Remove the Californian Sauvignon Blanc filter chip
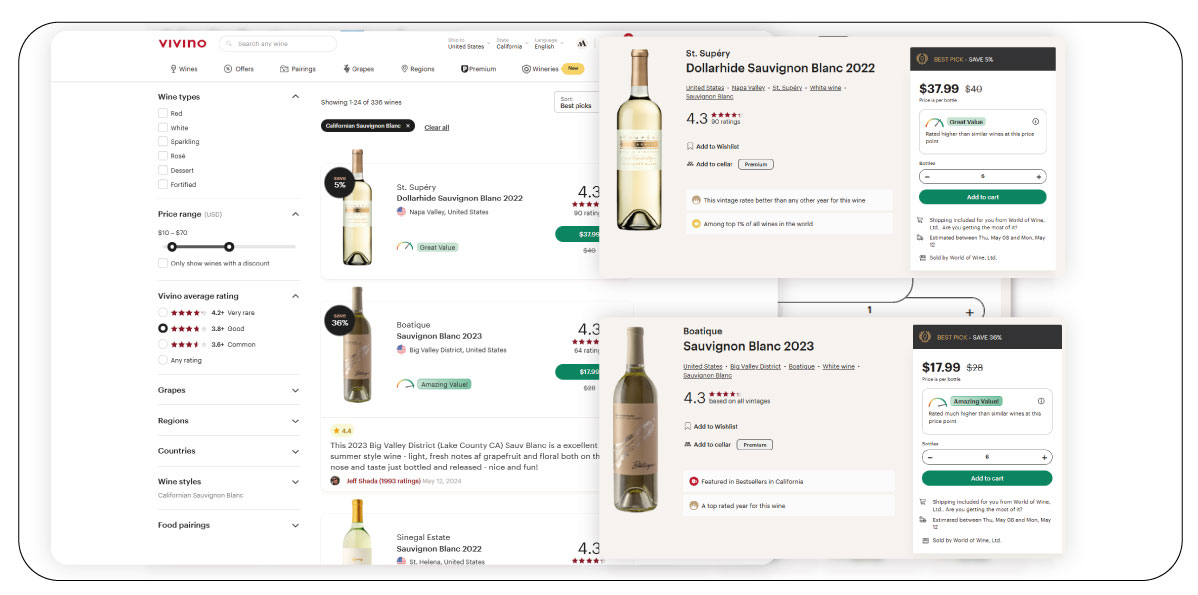This screenshot has width=1198, height=595. point(408,126)
